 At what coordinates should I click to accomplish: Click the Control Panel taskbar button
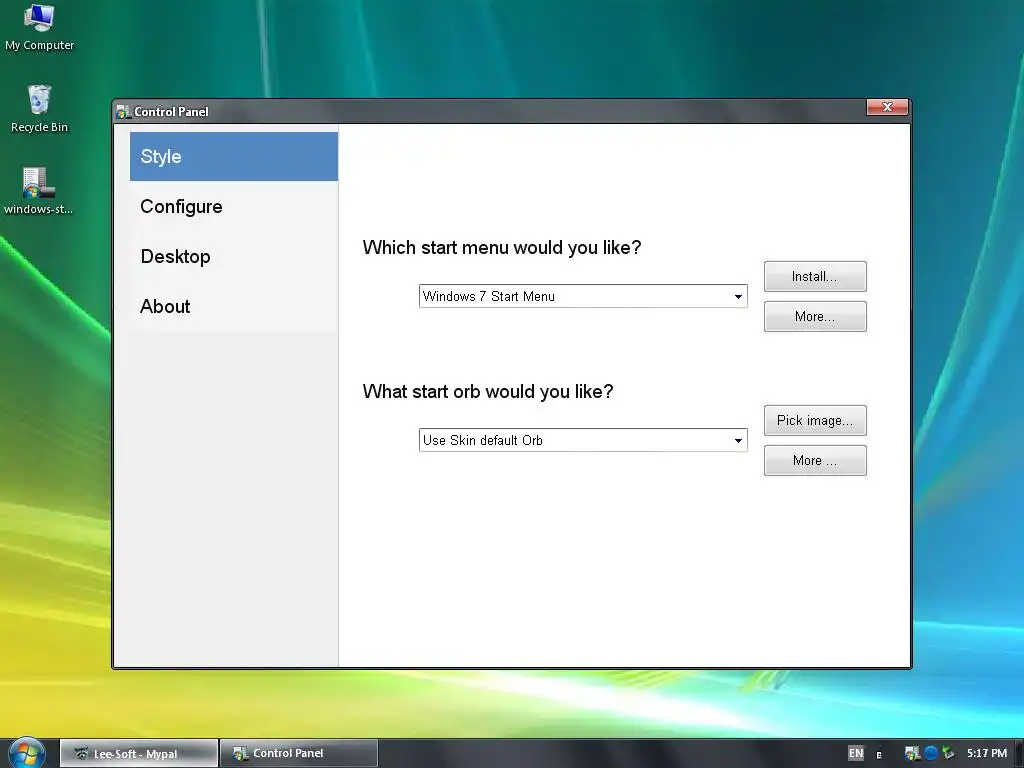click(299, 753)
